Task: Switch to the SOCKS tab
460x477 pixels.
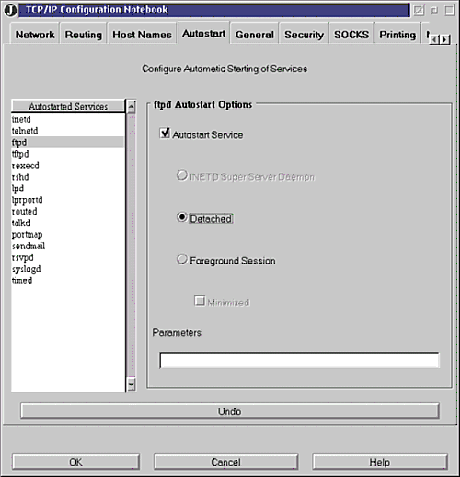Action: (352, 34)
